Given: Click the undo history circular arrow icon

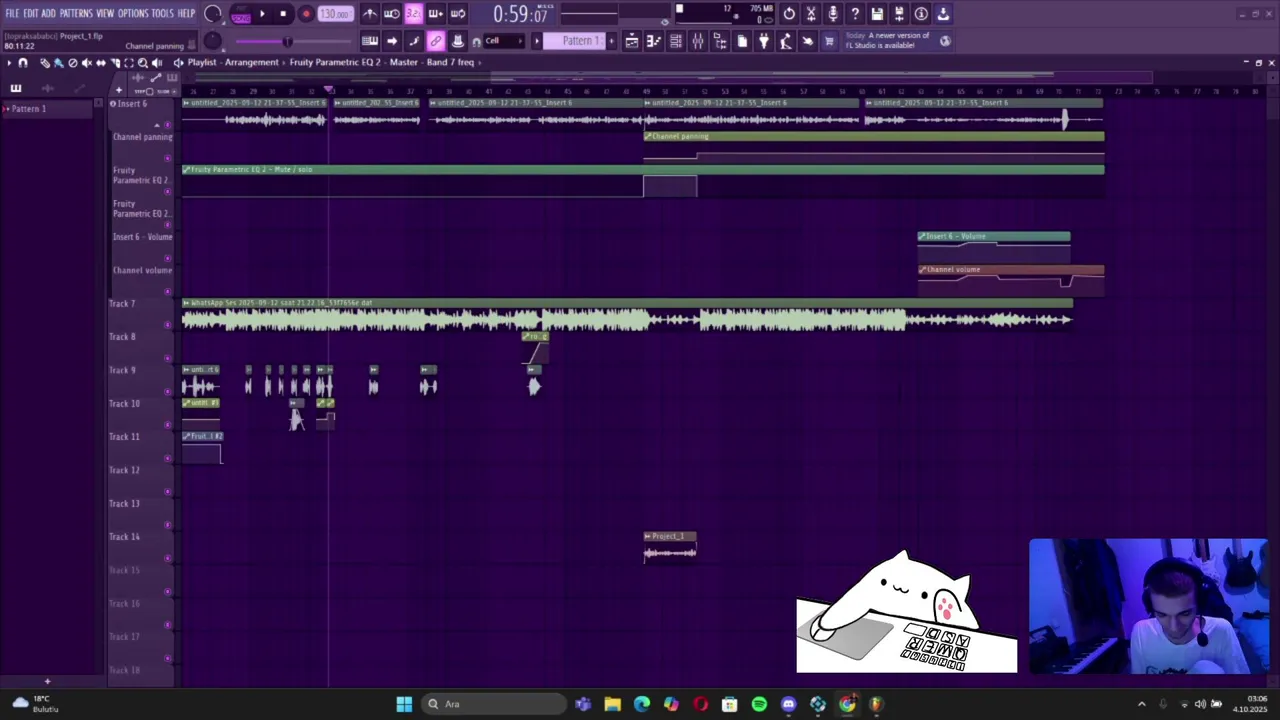Looking at the screenshot, I should 789,14.
